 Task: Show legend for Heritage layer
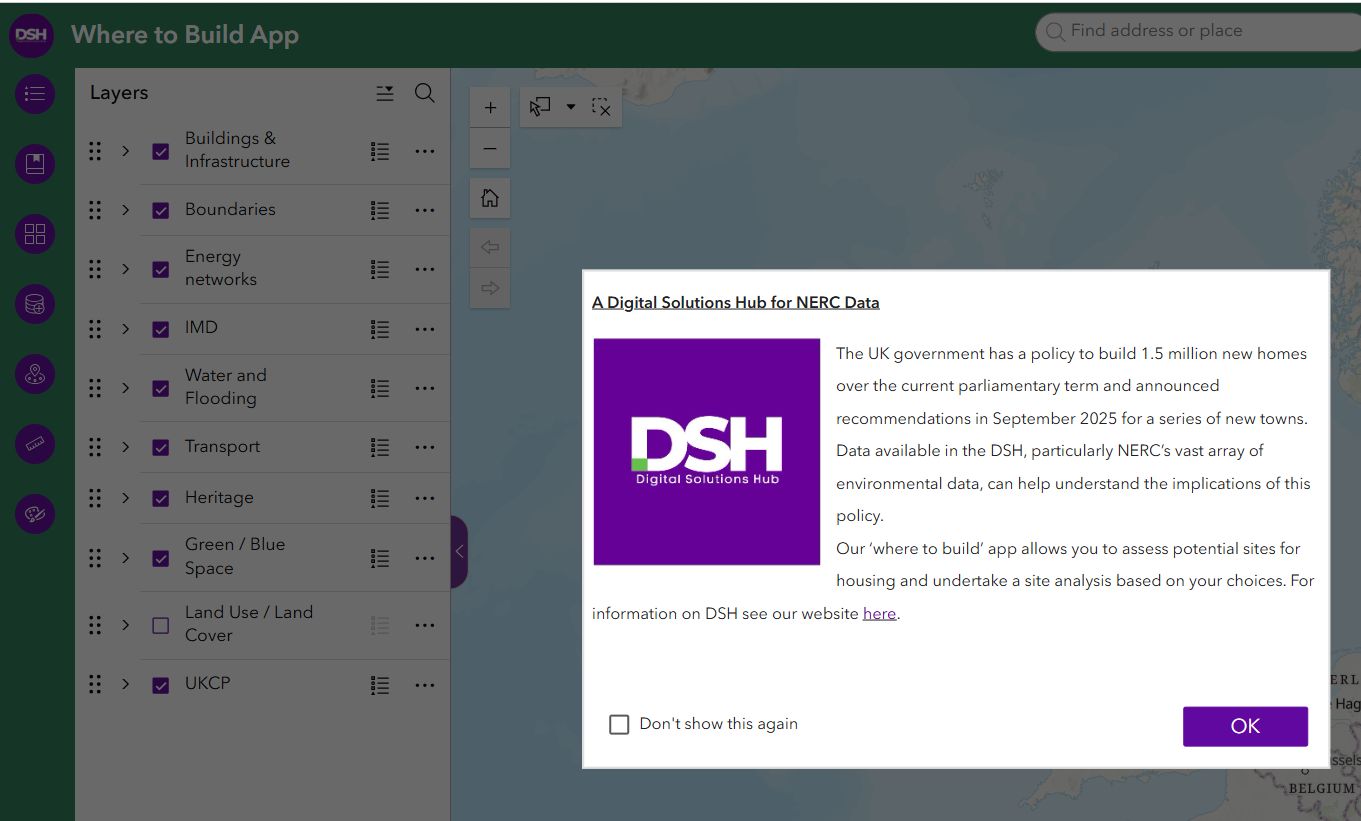[x=380, y=498]
